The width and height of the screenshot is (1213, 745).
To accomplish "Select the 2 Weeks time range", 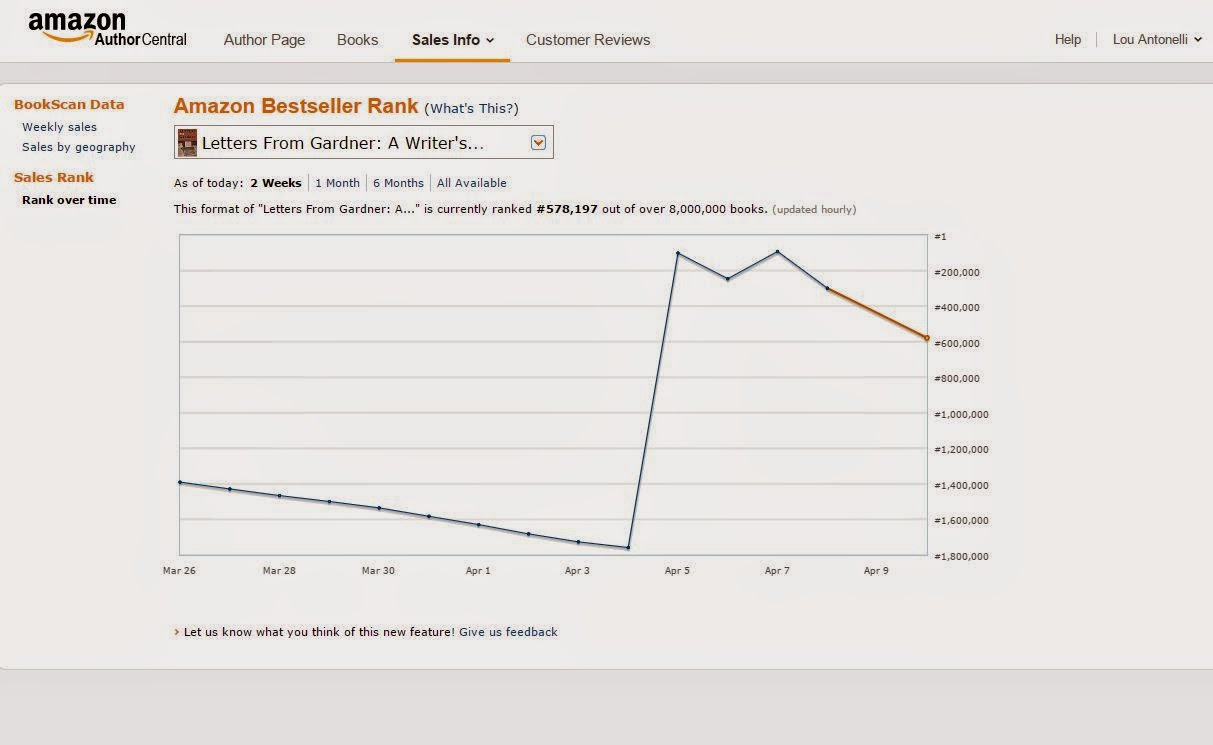I will coord(275,183).
